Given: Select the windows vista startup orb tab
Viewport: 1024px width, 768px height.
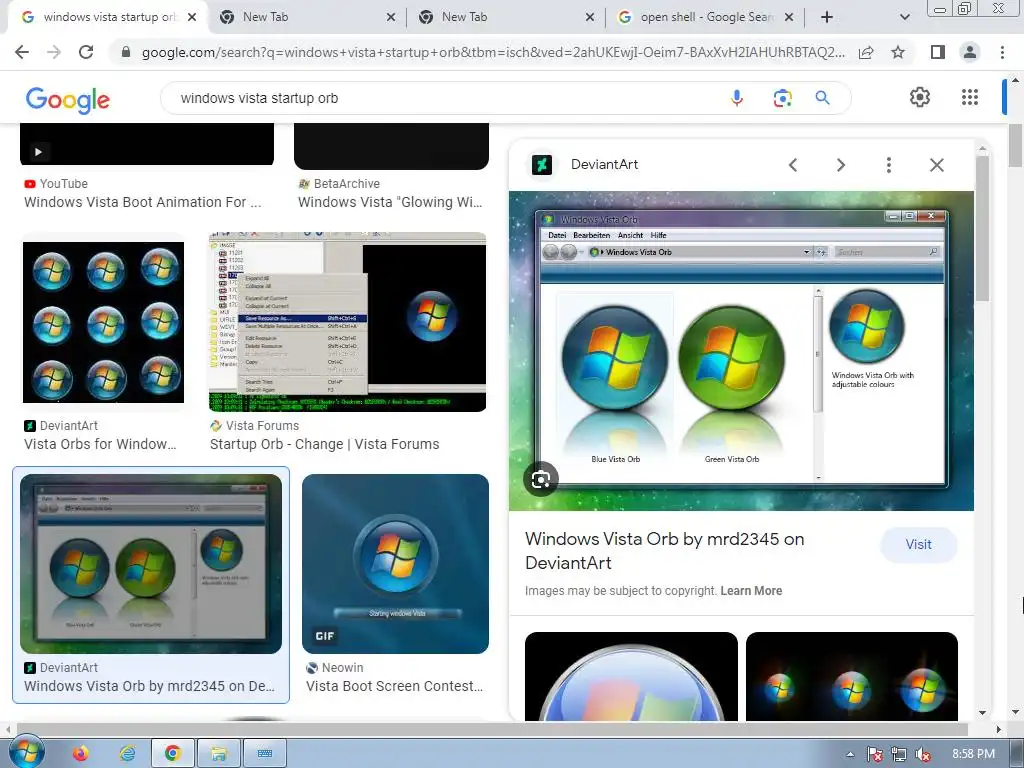Looking at the screenshot, I should click(x=108, y=17).
